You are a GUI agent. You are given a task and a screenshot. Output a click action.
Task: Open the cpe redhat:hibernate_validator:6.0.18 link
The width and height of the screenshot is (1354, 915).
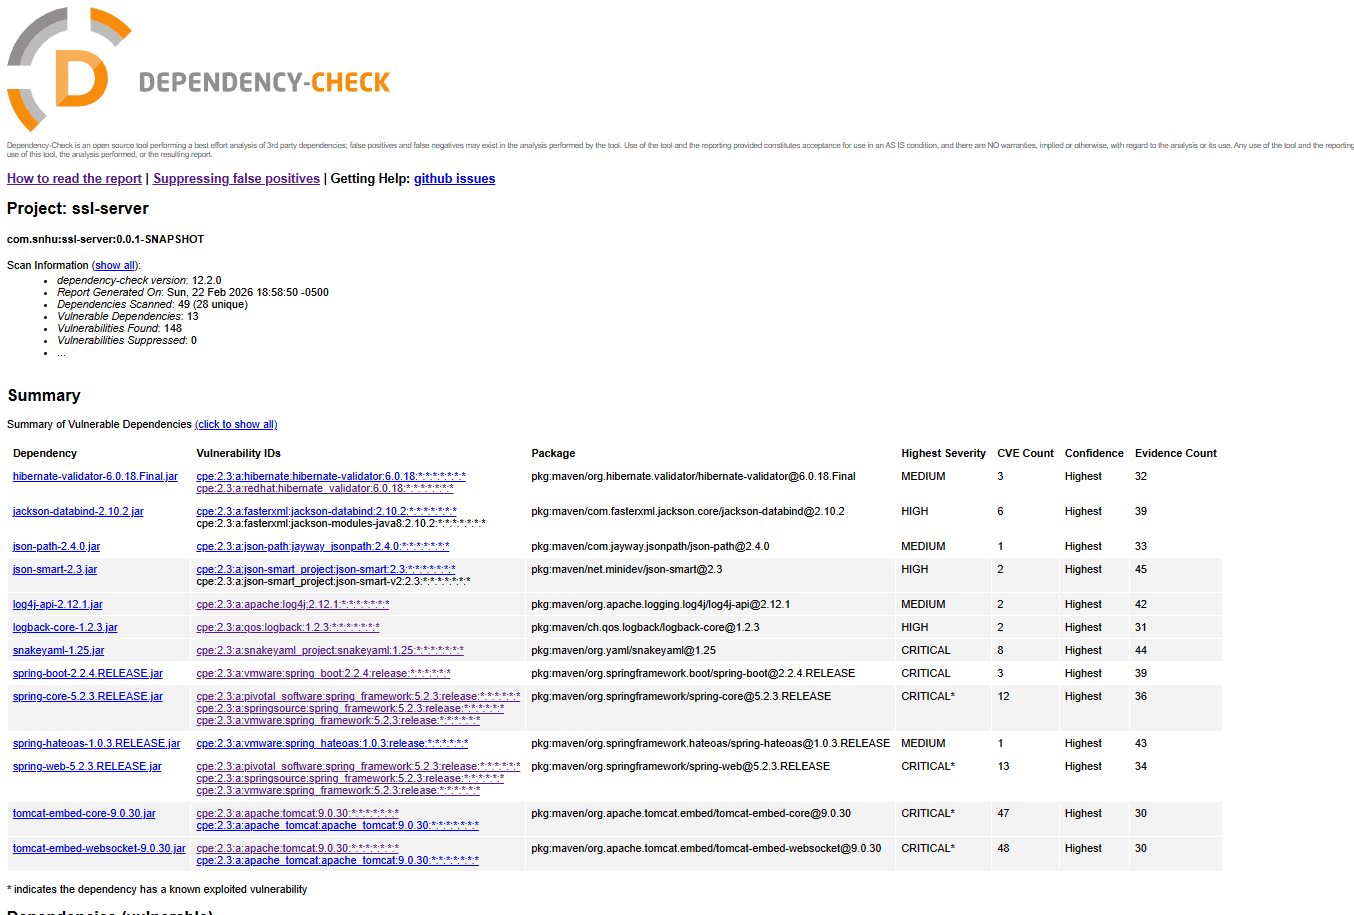pyautogui.click(x=325, y=489)
